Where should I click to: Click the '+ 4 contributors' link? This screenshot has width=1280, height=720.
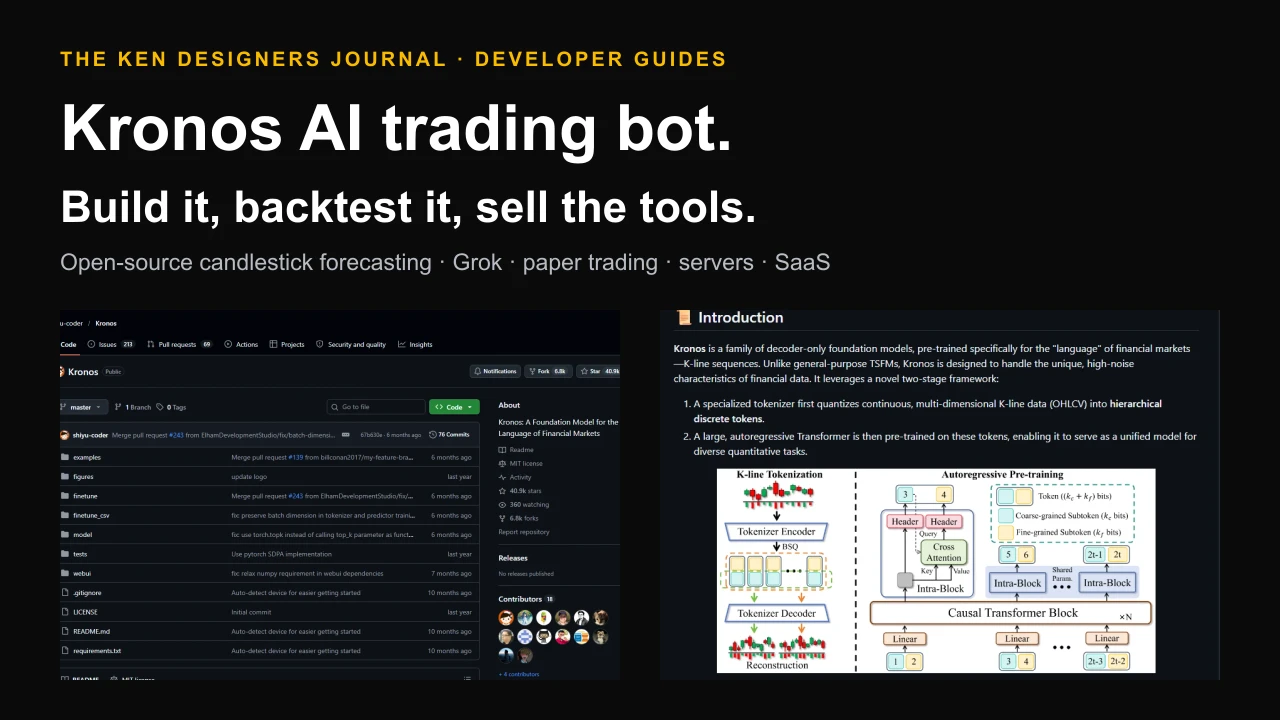pyautogui.click(x=519, y=674)
